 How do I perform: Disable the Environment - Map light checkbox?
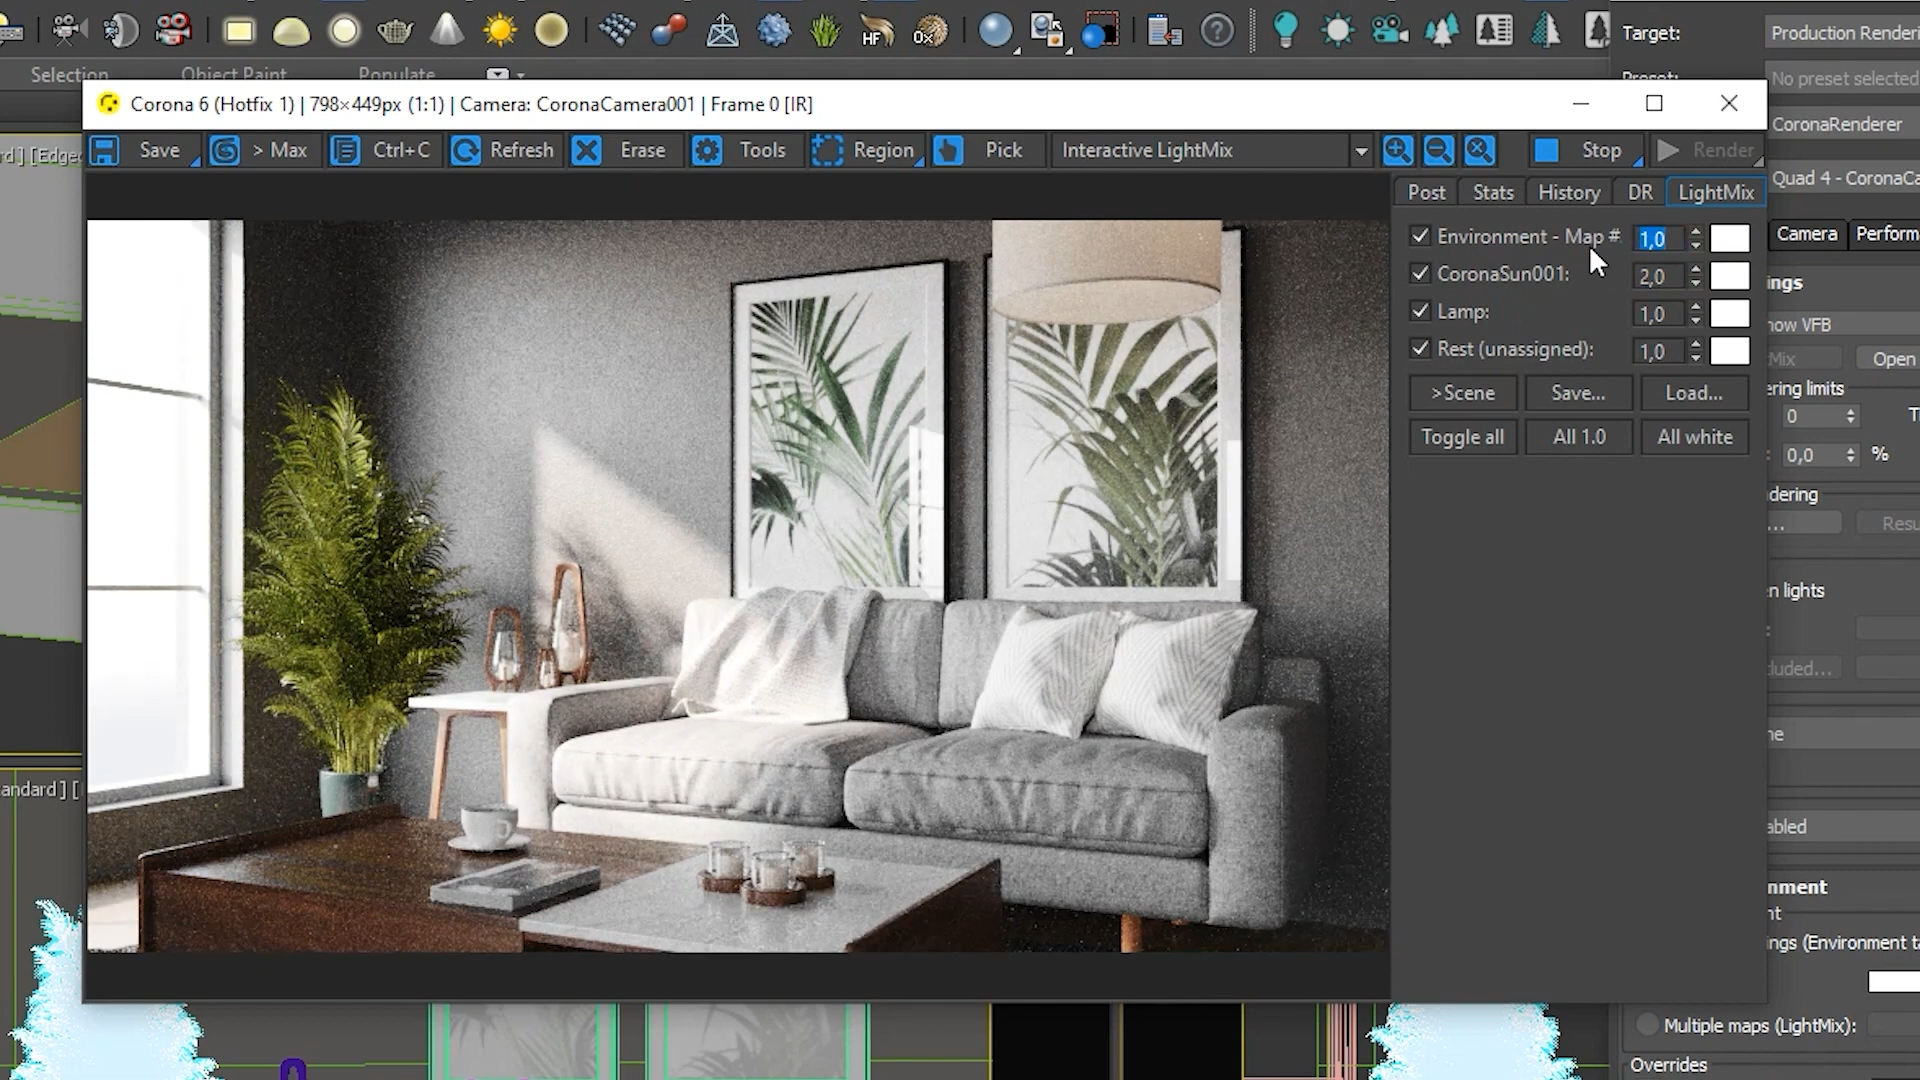[x=1420, y=236]
